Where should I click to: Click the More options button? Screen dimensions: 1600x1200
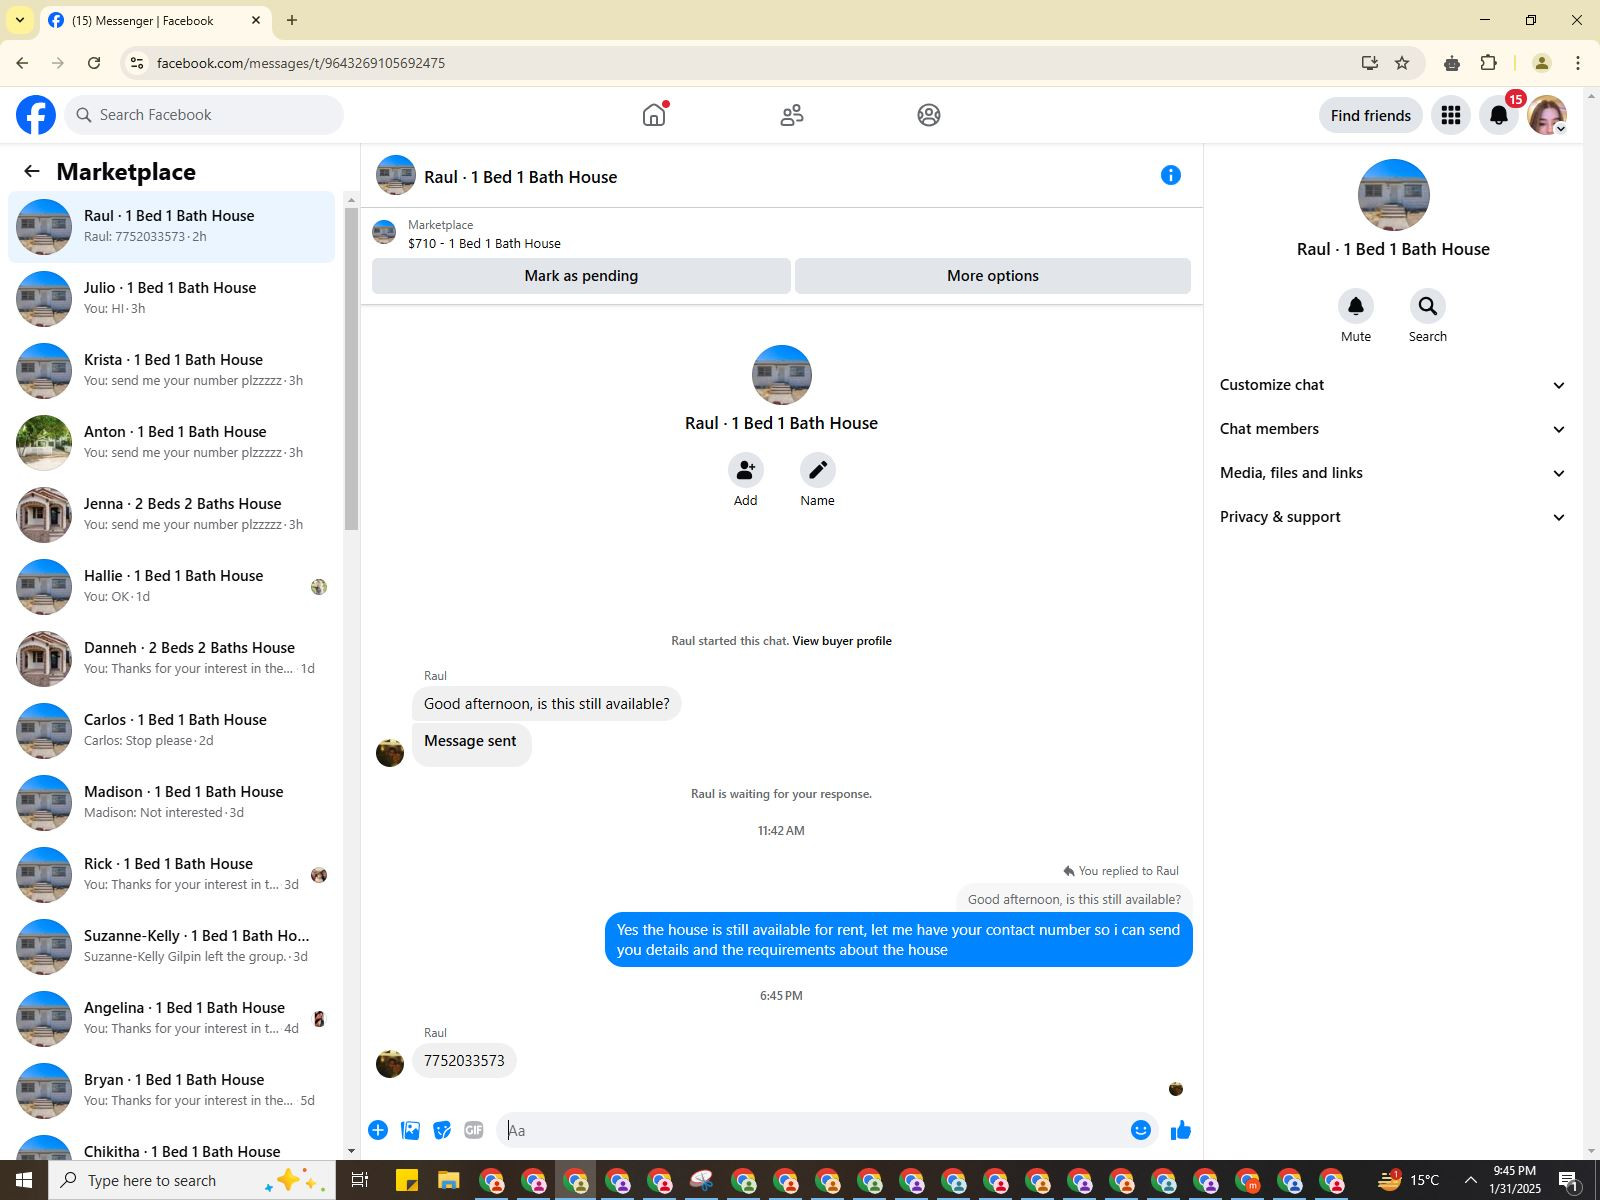(993, 276)
